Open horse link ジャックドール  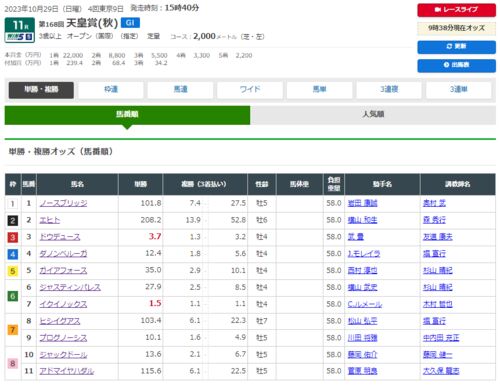[63, 355]
